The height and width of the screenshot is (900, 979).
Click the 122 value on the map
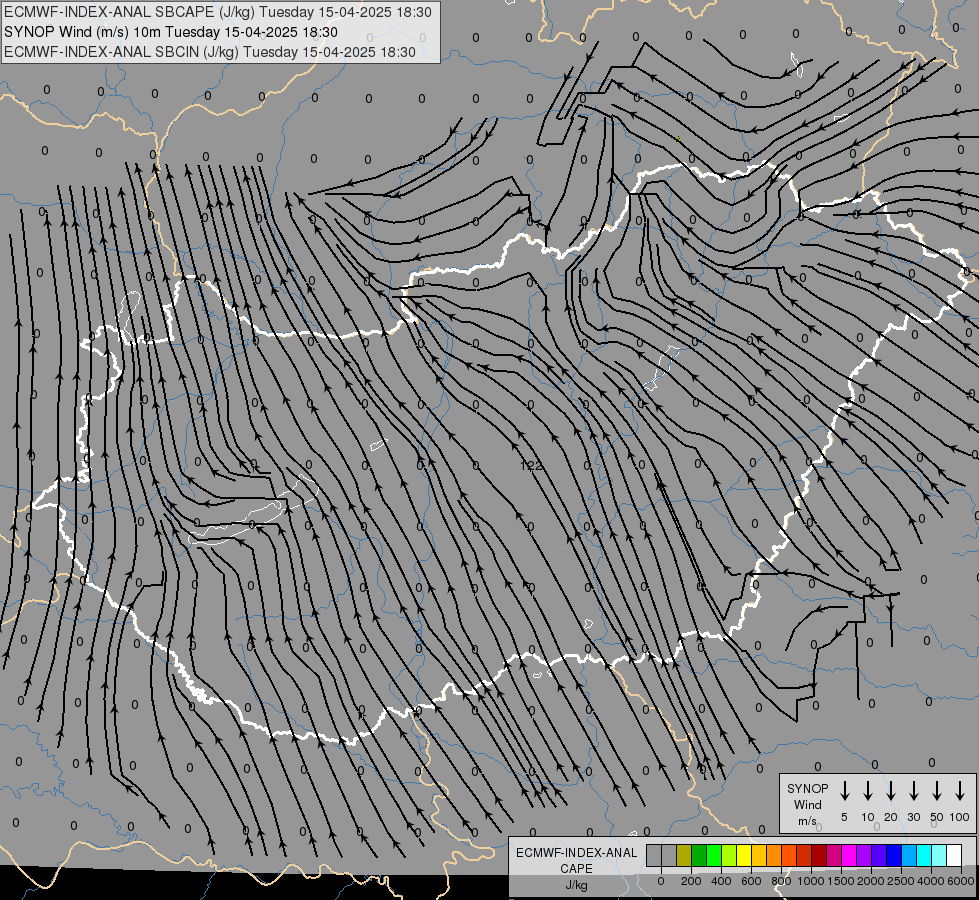(531, 465)
